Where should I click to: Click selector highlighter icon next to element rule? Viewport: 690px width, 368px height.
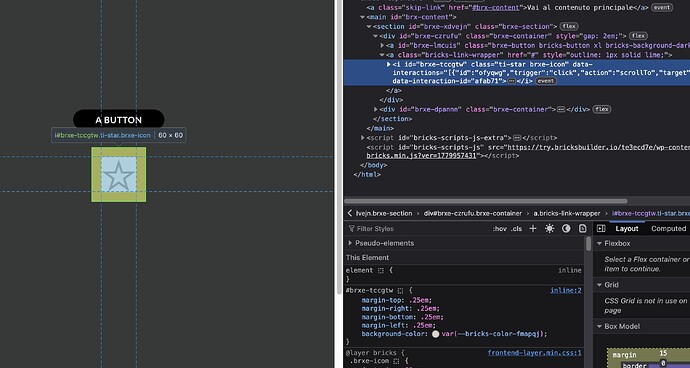coord(381,270)
